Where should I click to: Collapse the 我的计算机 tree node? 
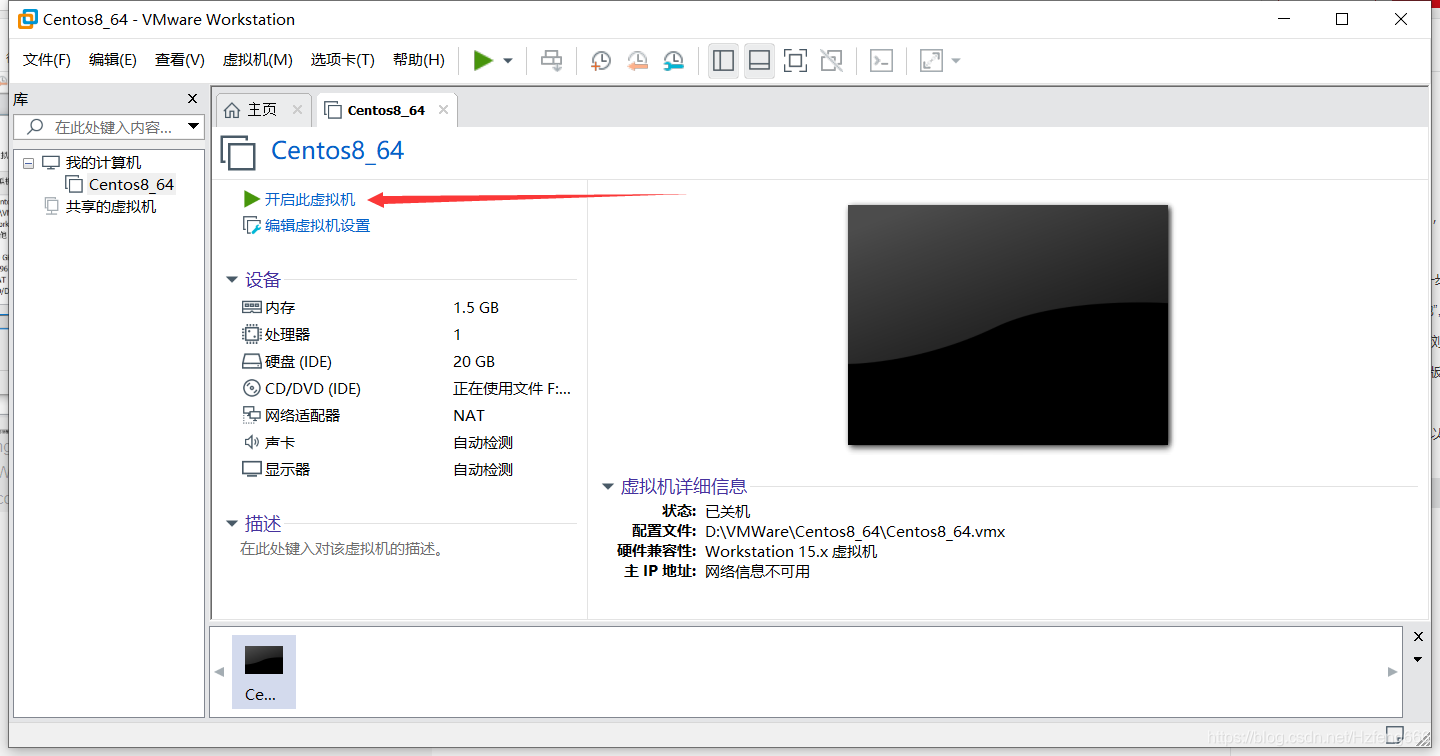pos(28,163)
